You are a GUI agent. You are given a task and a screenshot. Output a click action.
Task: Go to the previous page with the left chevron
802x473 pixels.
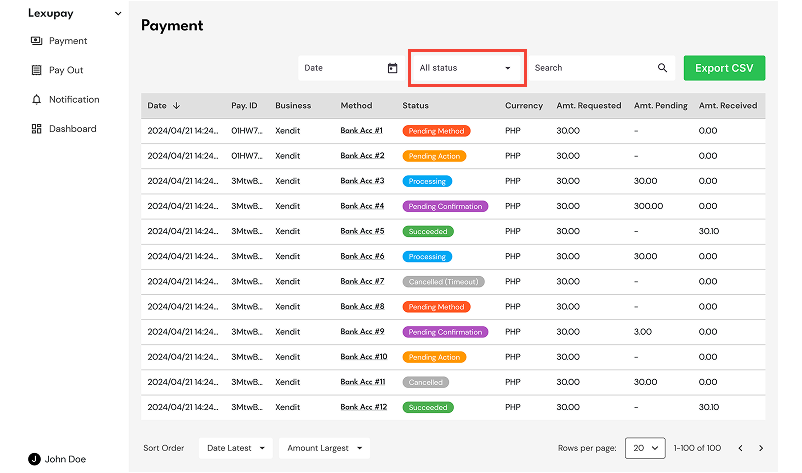740,448
